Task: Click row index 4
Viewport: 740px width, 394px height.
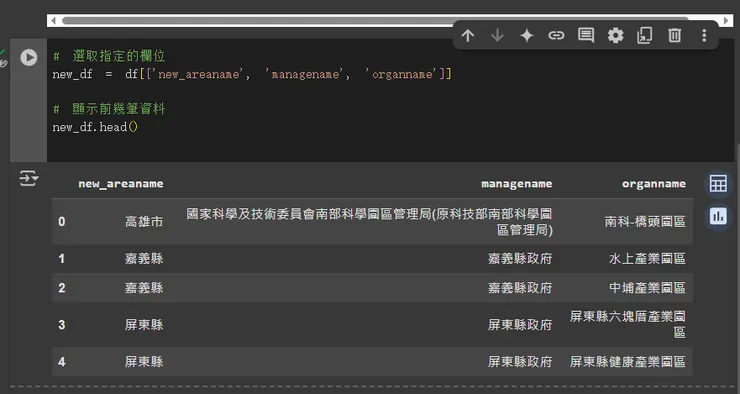Action: pyautogui.click(x=62, y=362)
